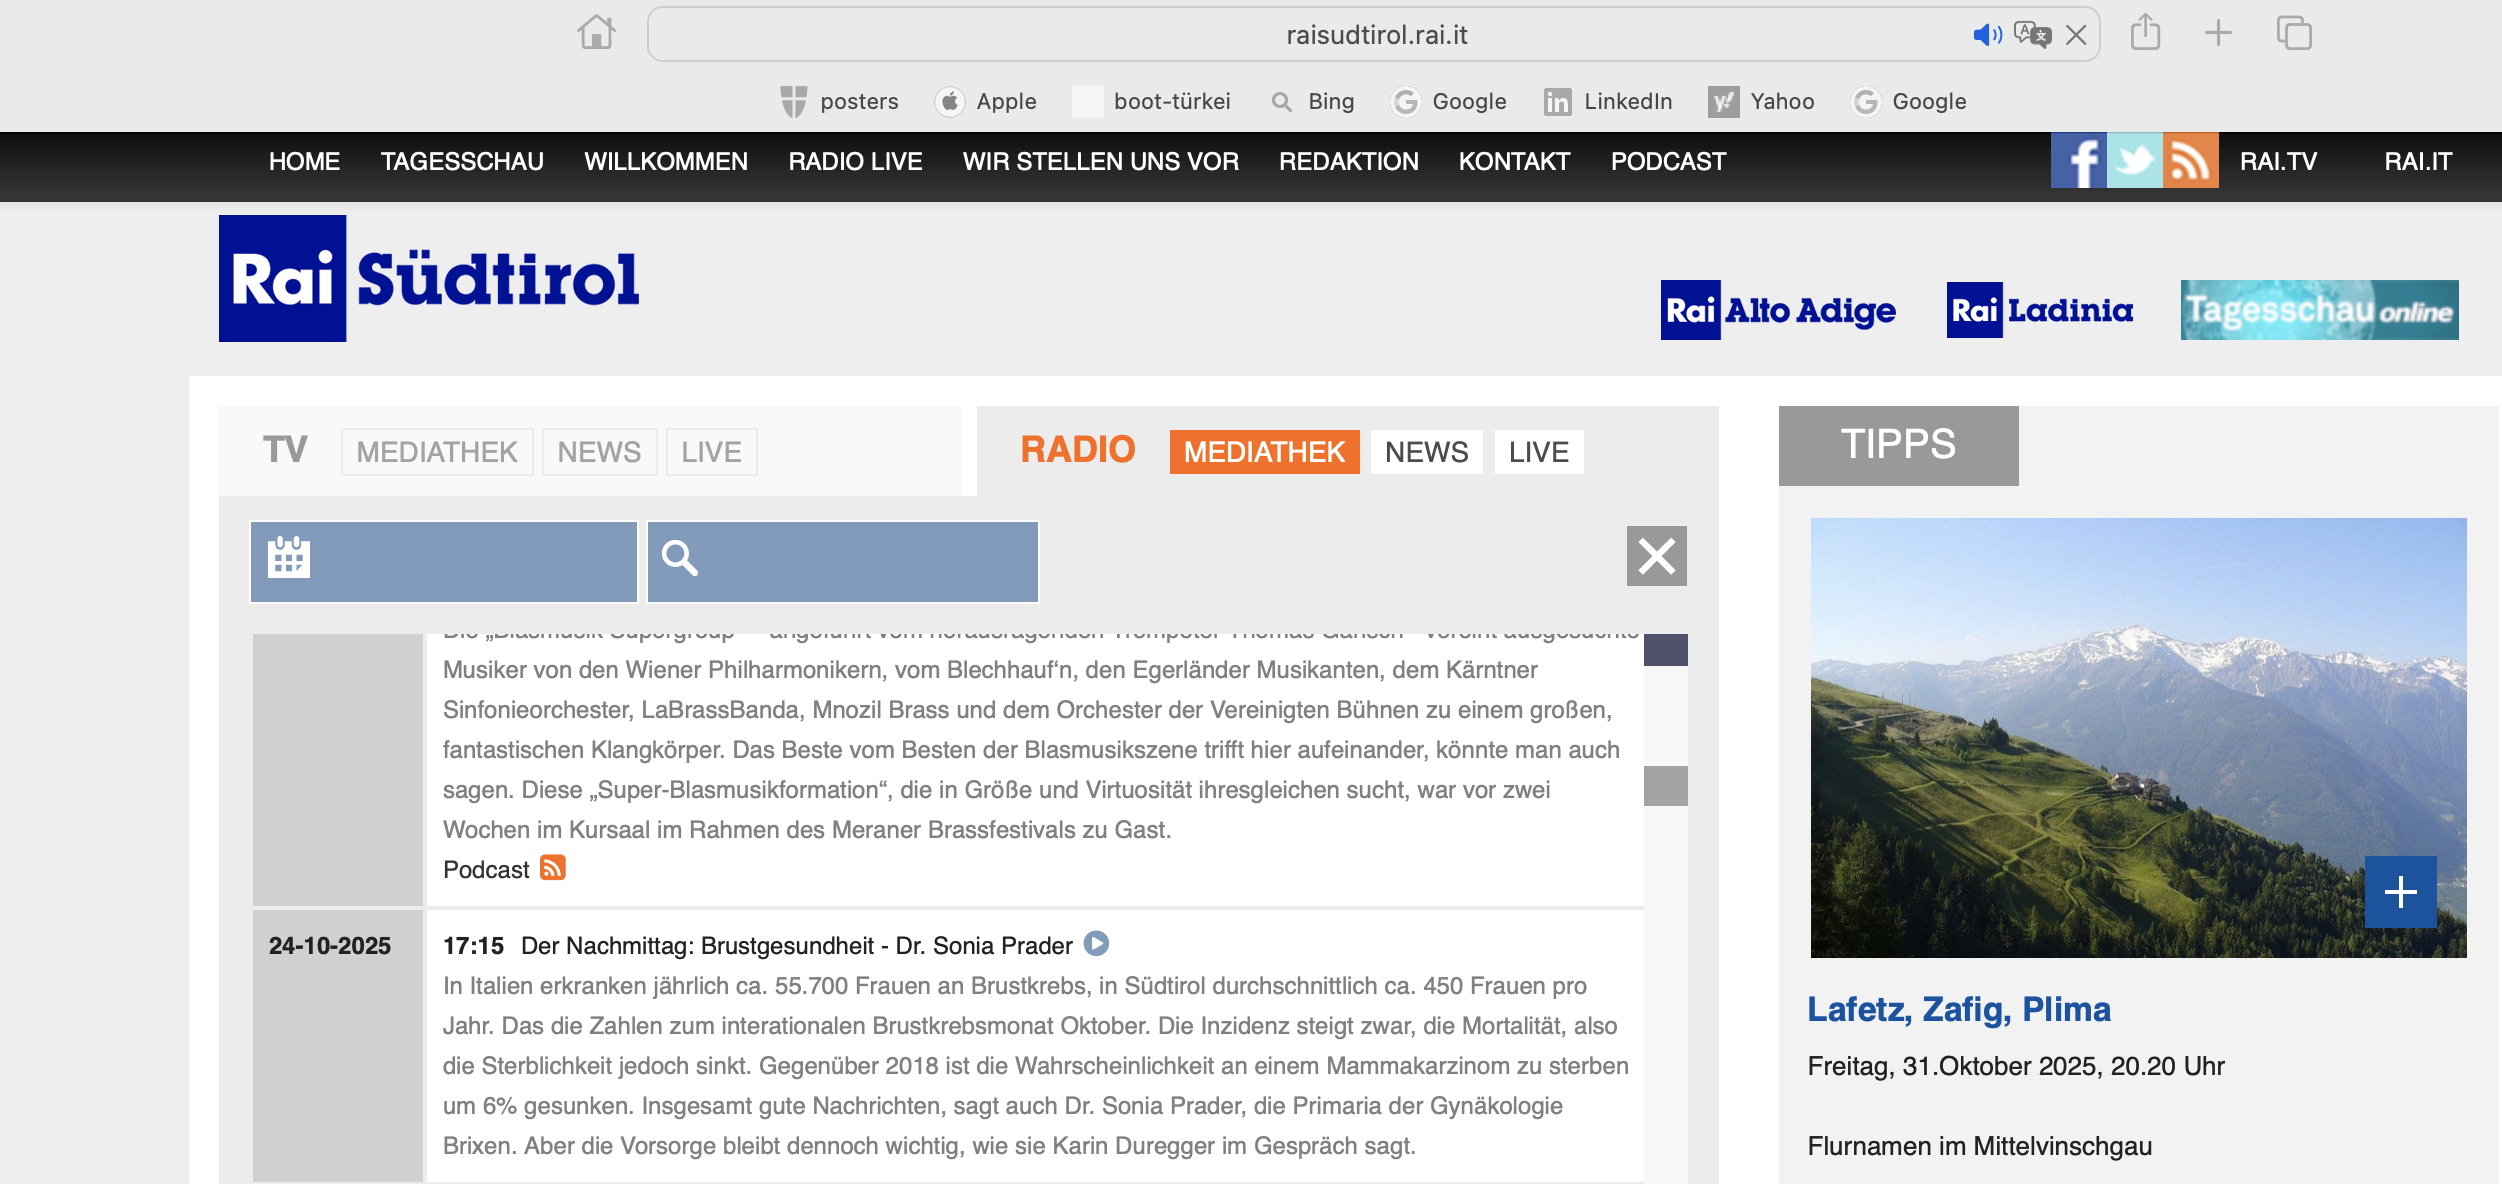This screenshot has height=1184, width=2502.
Task: Click the Facebook icon in navigation bar
Action: [x=2078, y=160]
